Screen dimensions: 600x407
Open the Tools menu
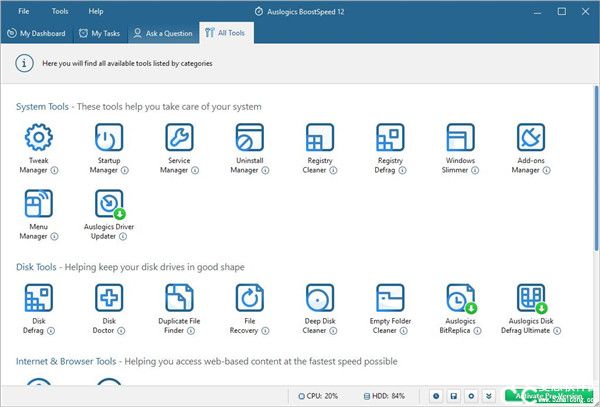tap(60, 11)
